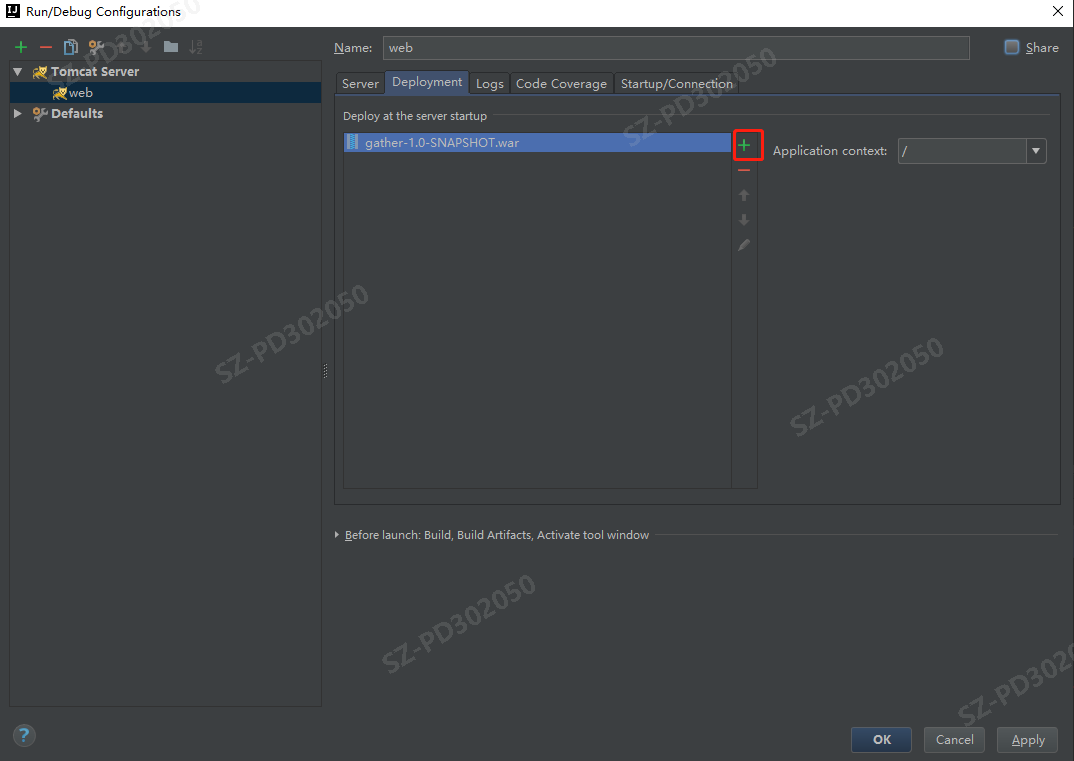Image resolution: width=1074 pixels, height=761 pixels.
Task: Select Tomcat Server tree label
Action: coord(95,71)
